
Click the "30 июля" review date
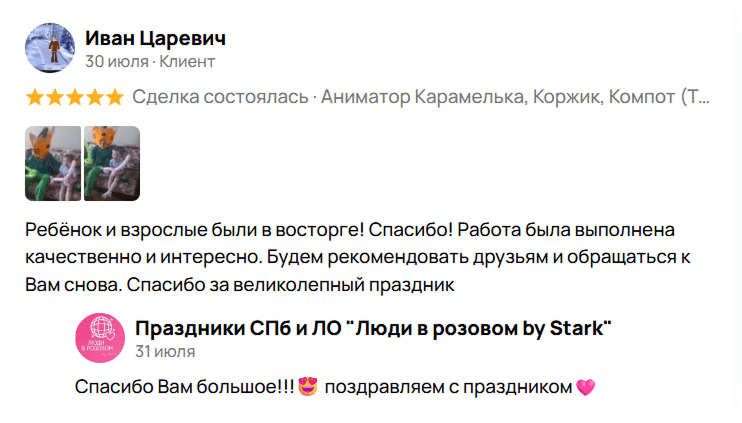click(116, 62)
